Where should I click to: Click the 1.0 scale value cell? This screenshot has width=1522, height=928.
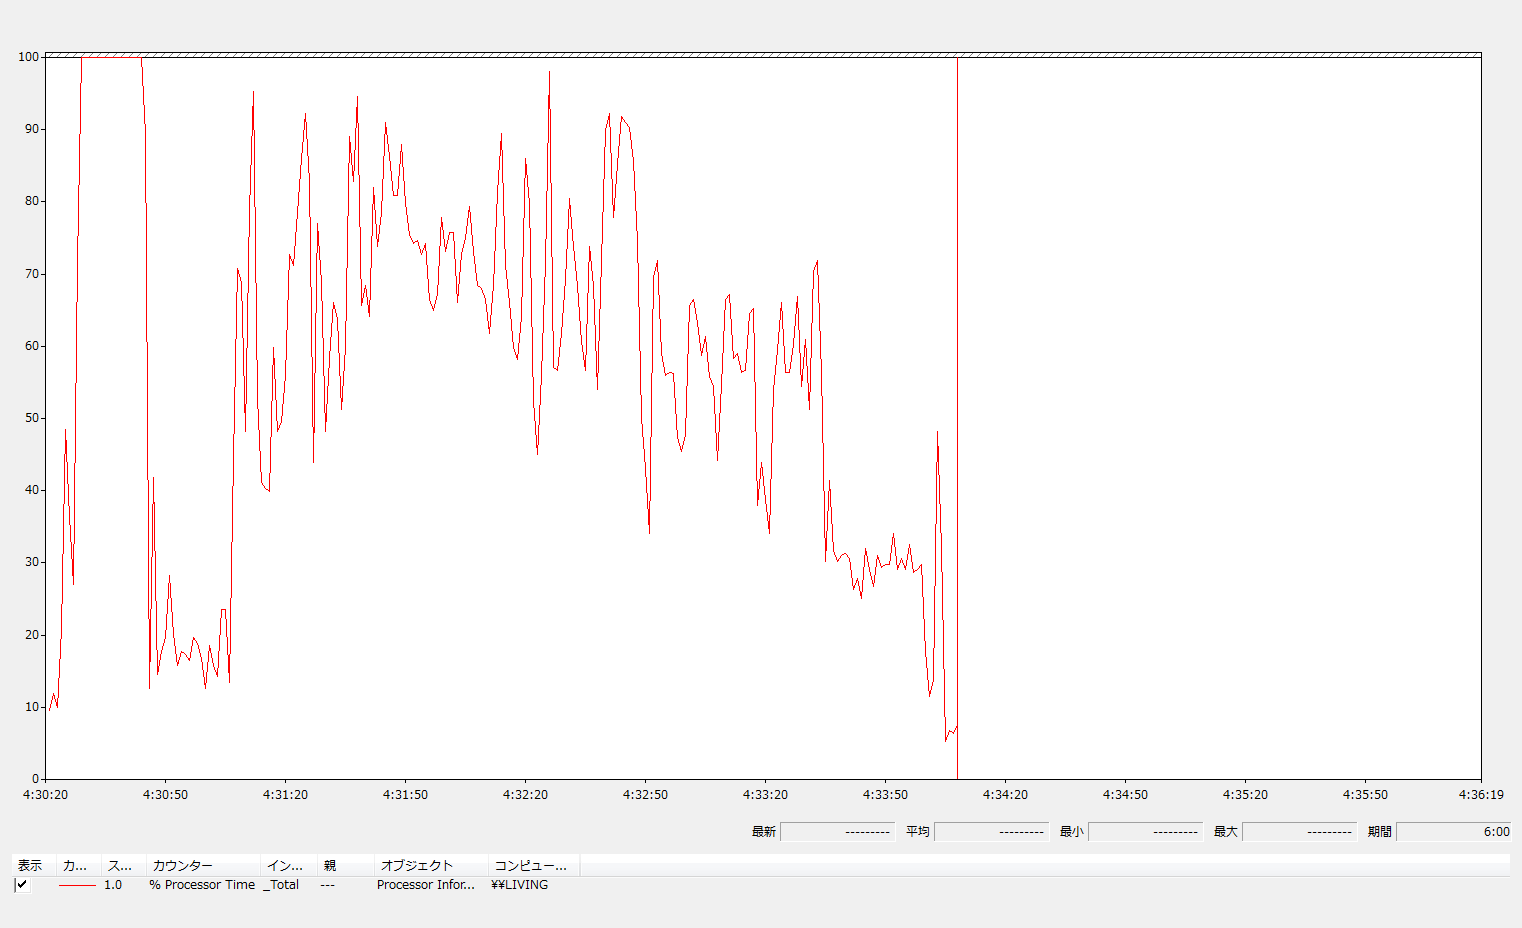tap(113, 885)
